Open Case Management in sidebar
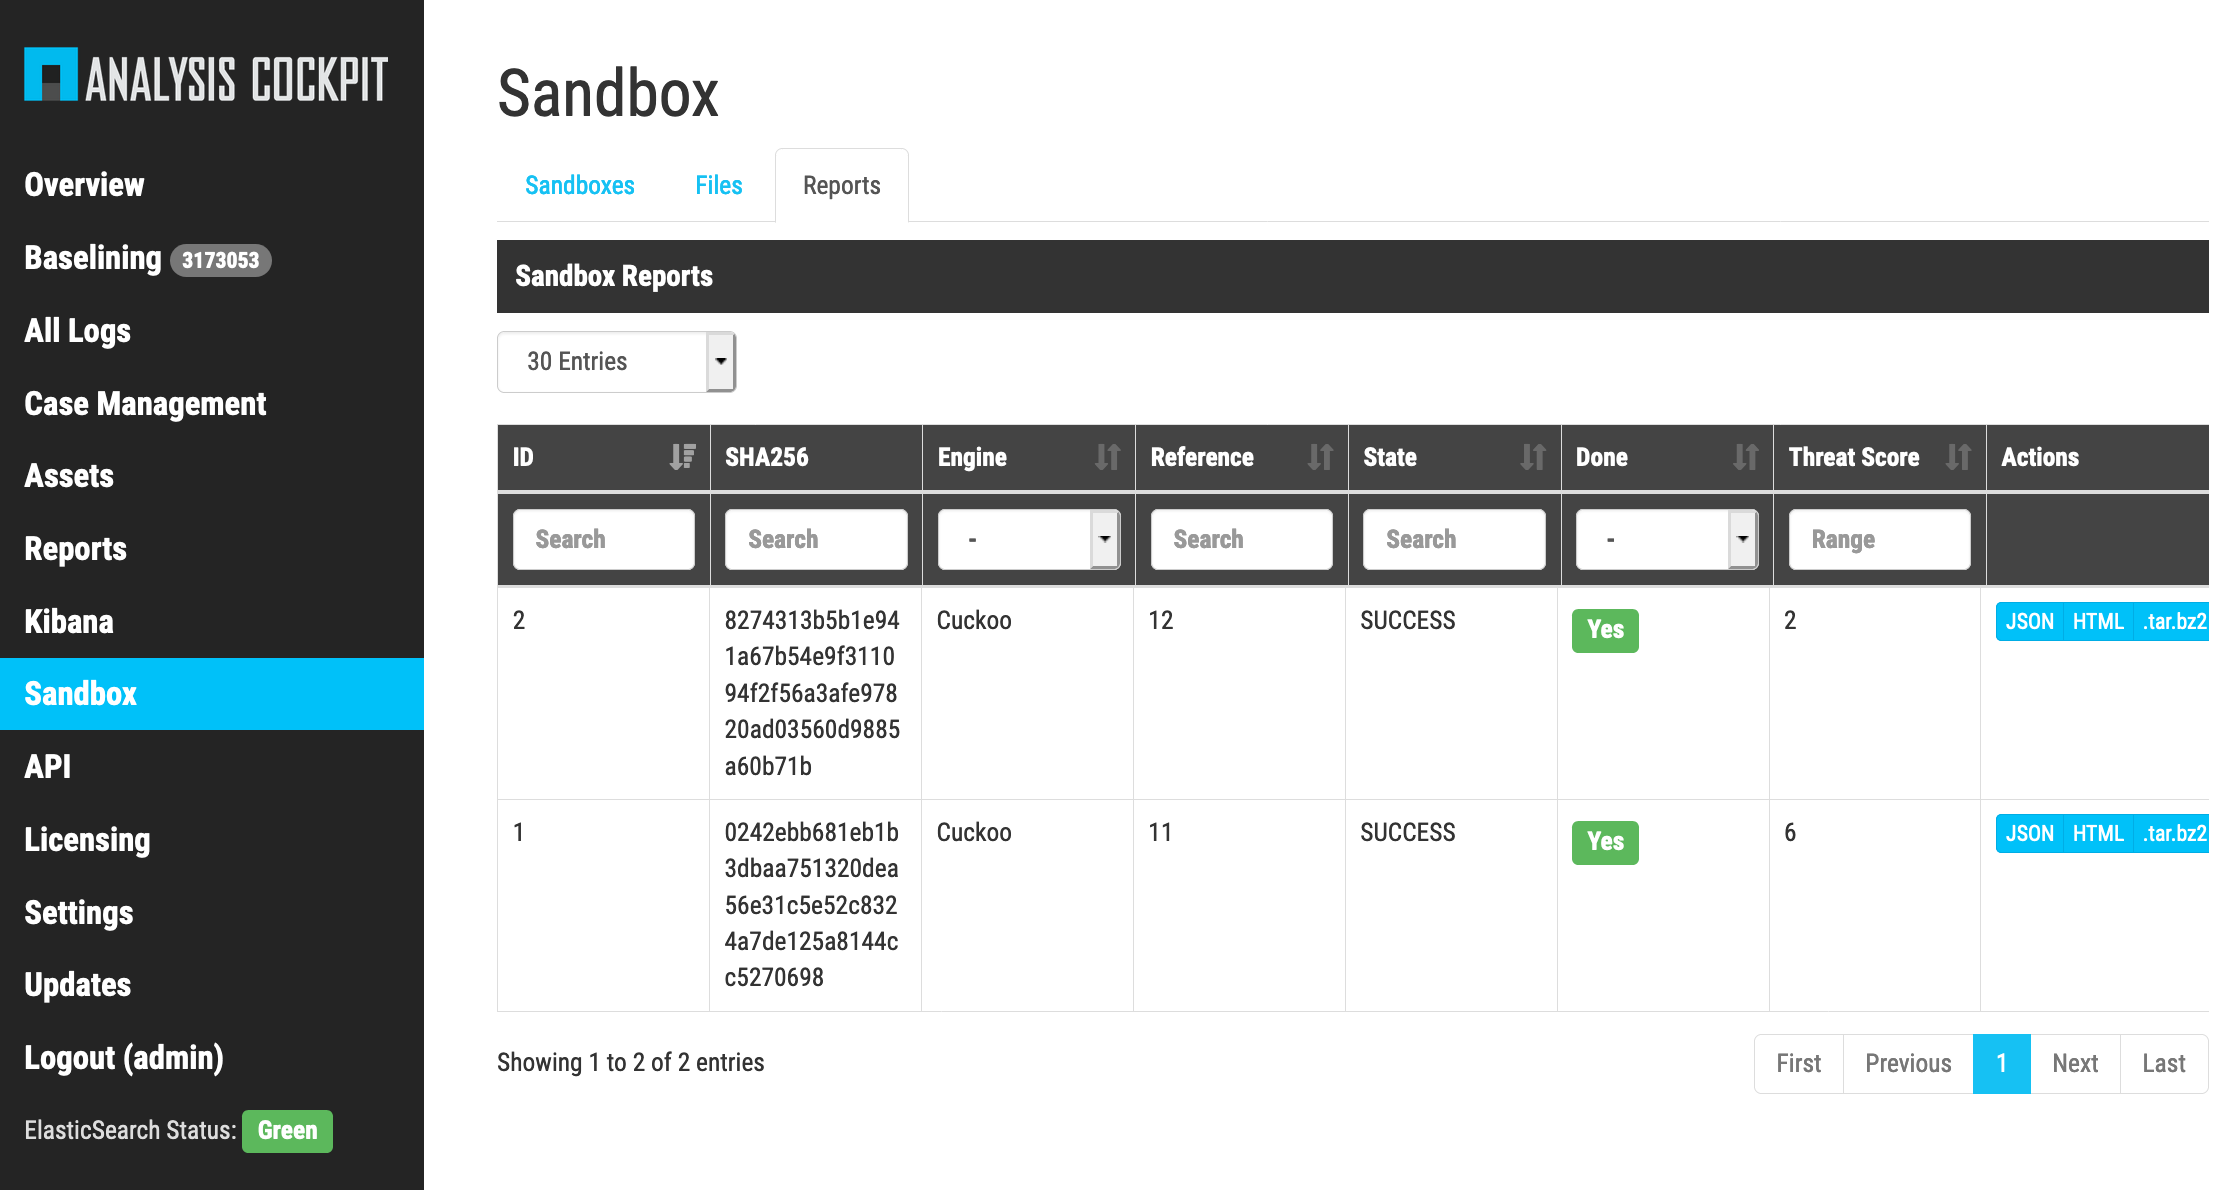 tap(145, 404)
